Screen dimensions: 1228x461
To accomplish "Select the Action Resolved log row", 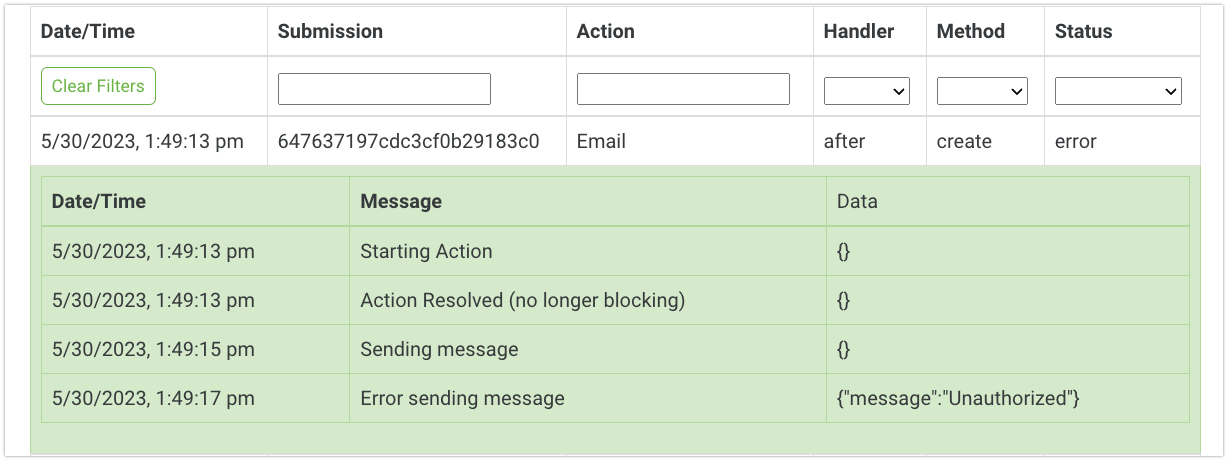I will click(x=615, y=300).
